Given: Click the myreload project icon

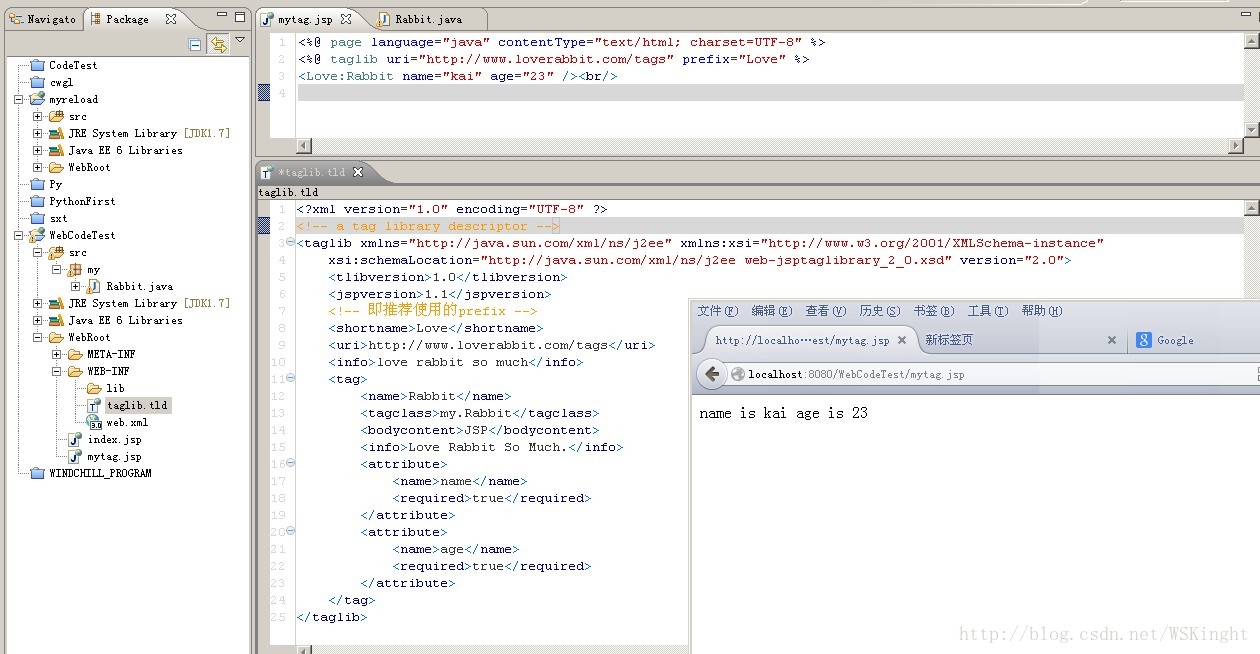Looking at the screenshot, I should click(37, 99).
